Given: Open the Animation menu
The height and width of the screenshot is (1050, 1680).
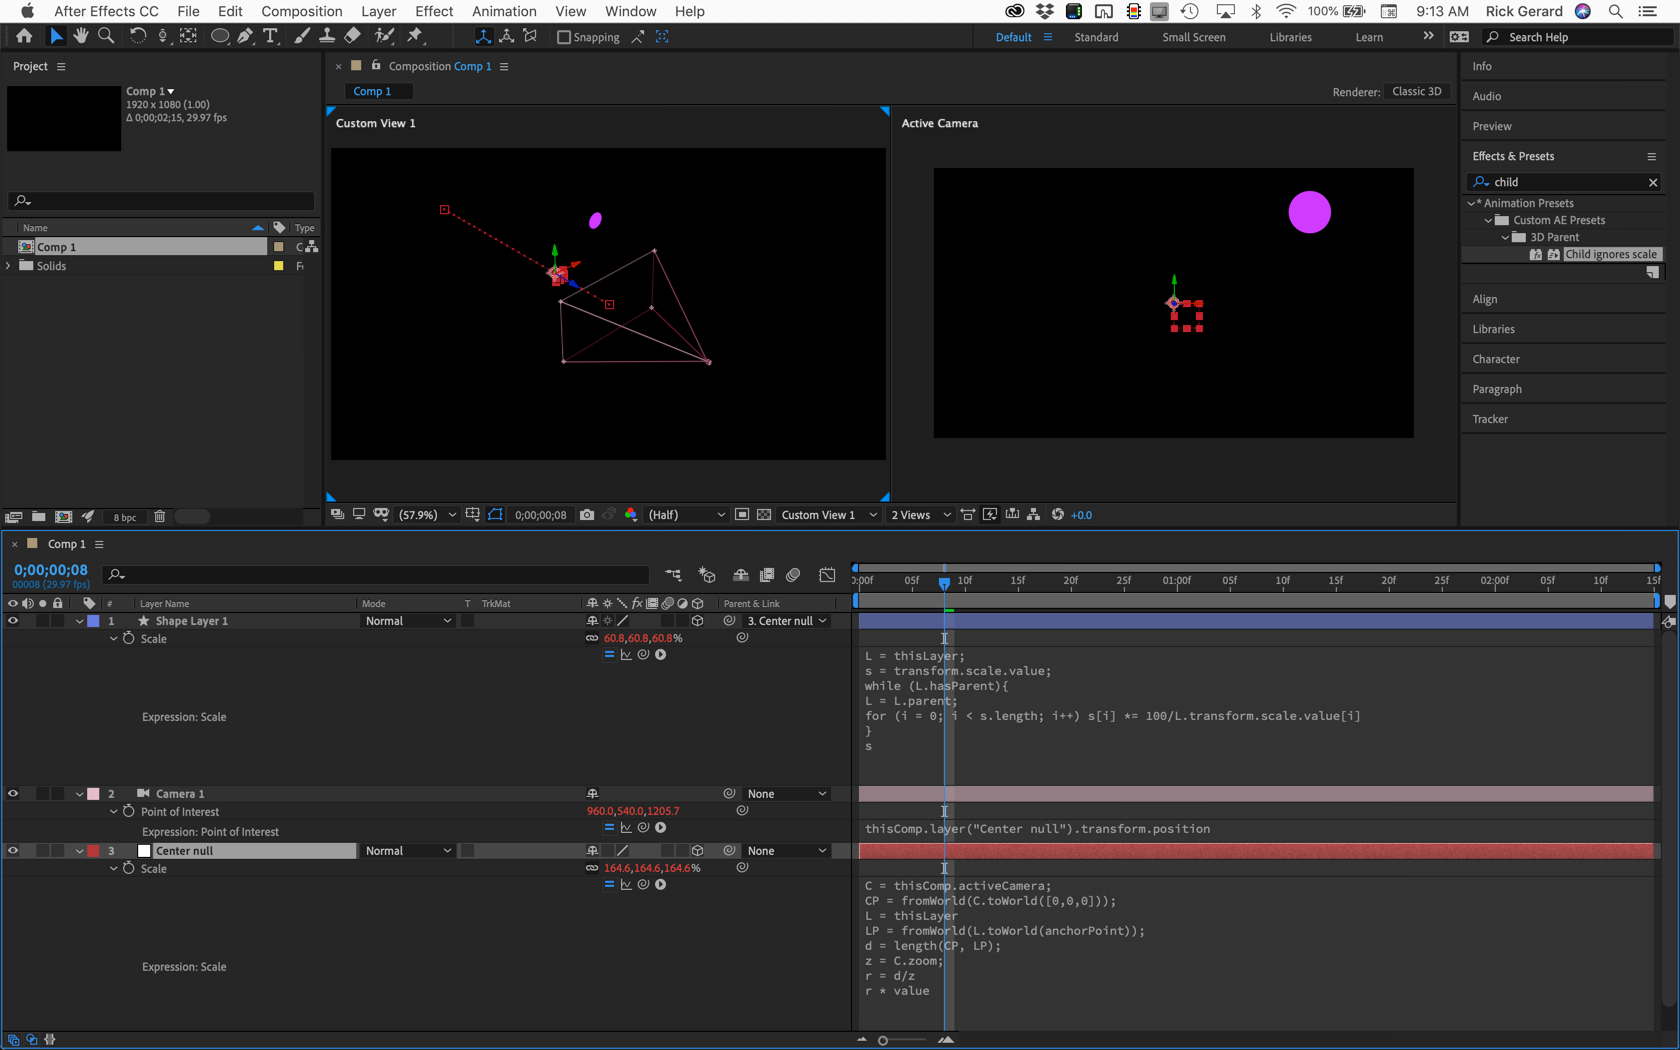Looking at the screenshot, I should tap(504, 11).
